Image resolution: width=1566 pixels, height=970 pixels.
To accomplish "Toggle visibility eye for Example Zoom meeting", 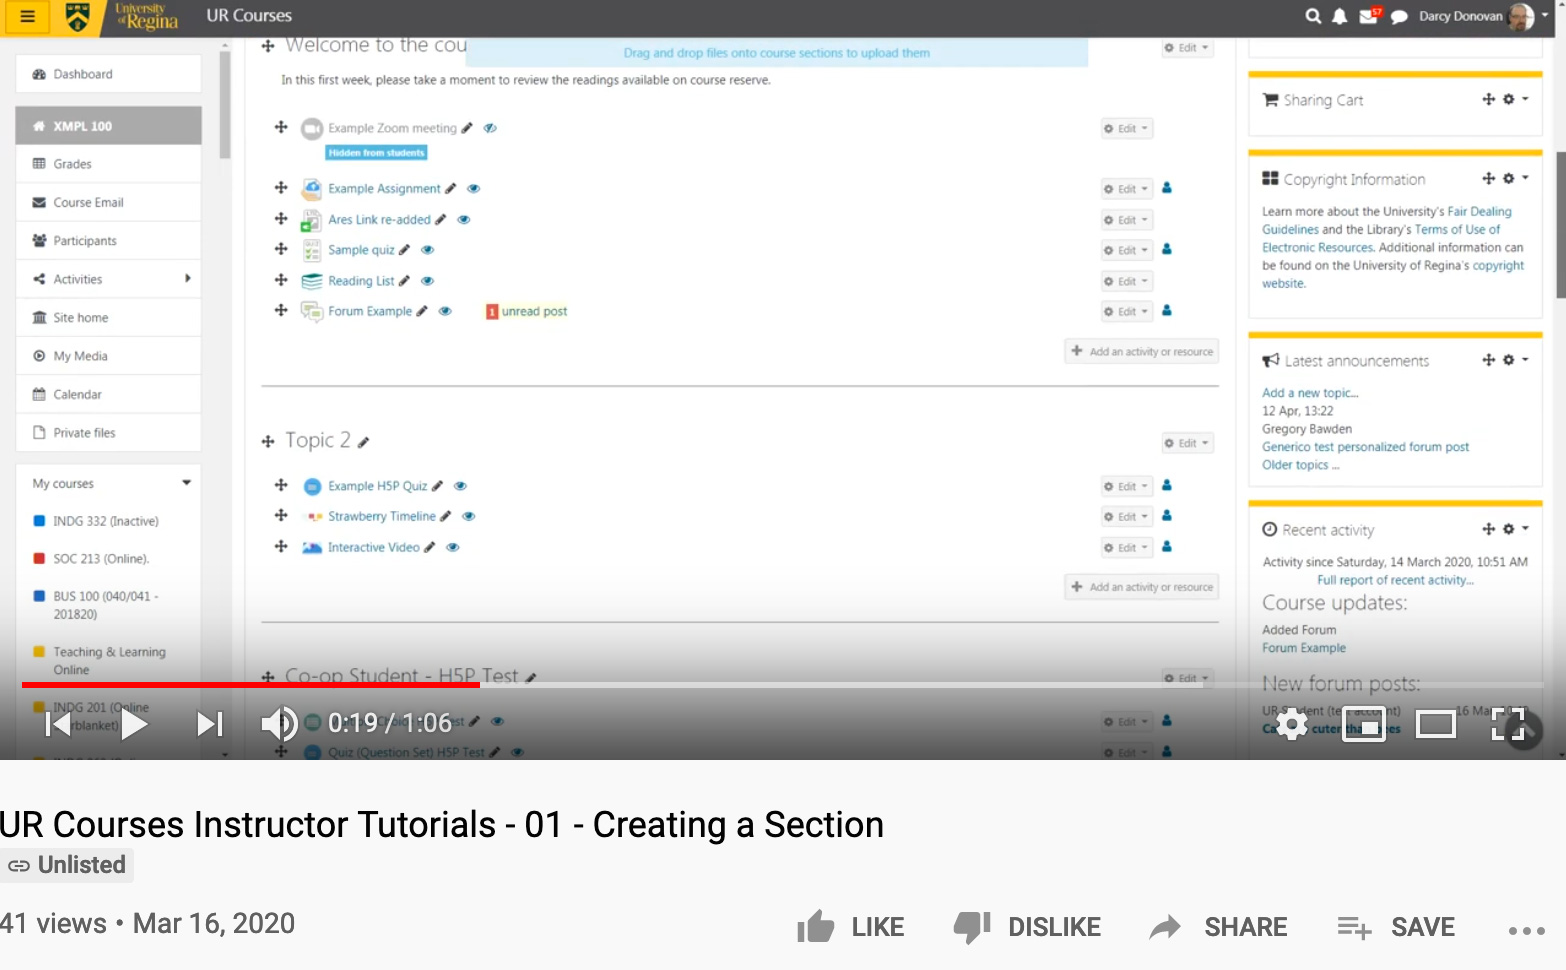I will pos(490,128).
